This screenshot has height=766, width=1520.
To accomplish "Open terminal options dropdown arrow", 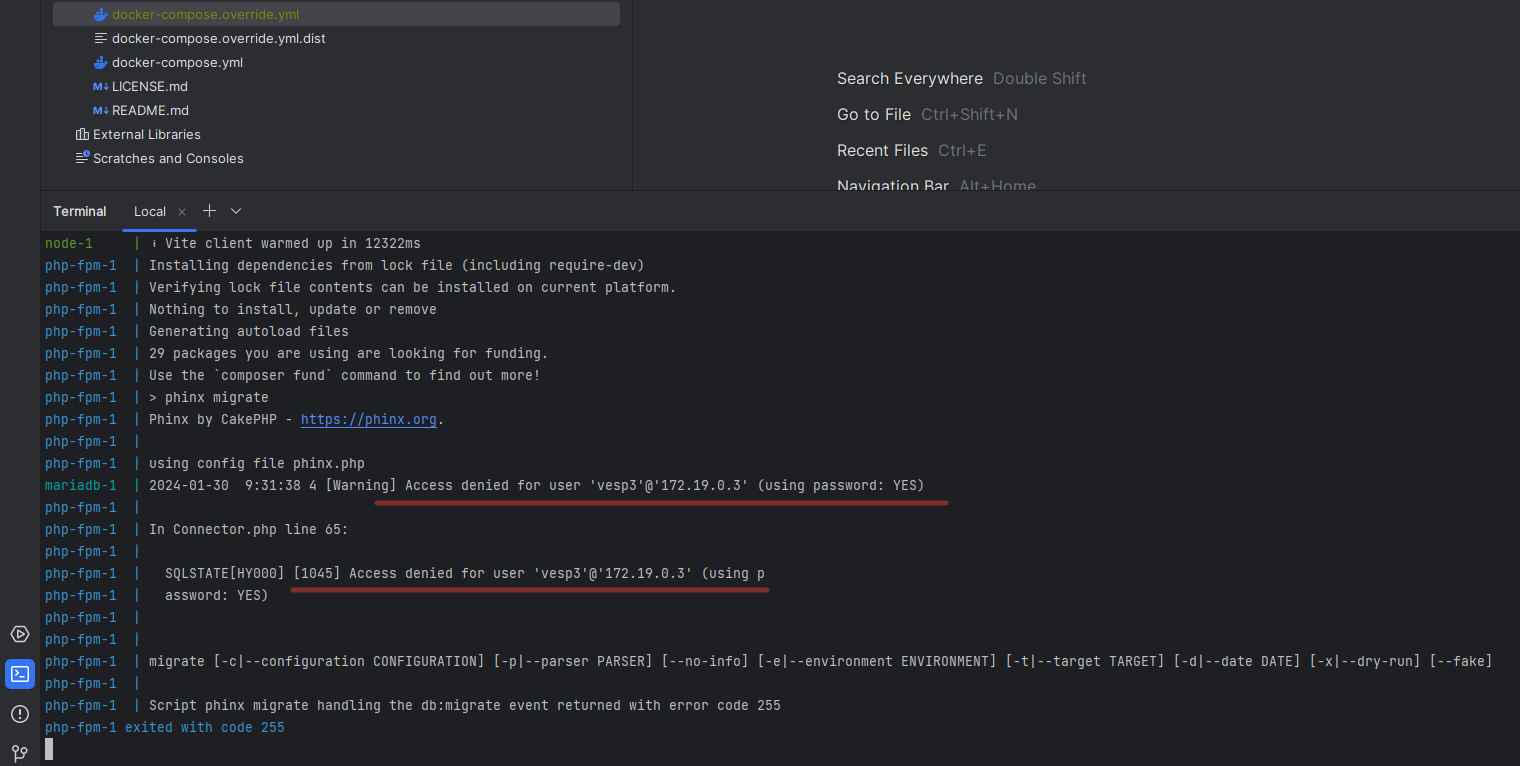I will click(236, 211).
